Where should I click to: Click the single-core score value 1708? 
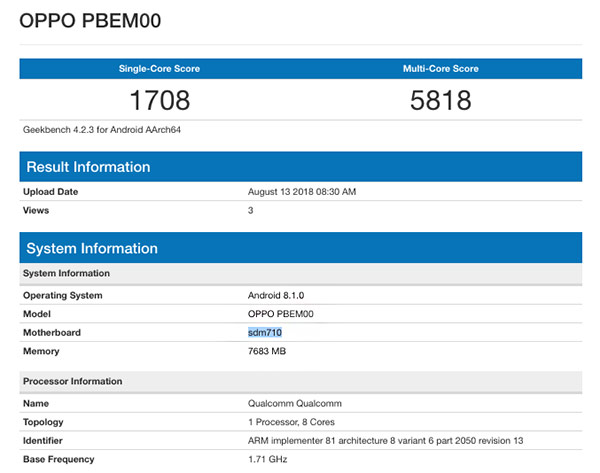click(160, 100)
